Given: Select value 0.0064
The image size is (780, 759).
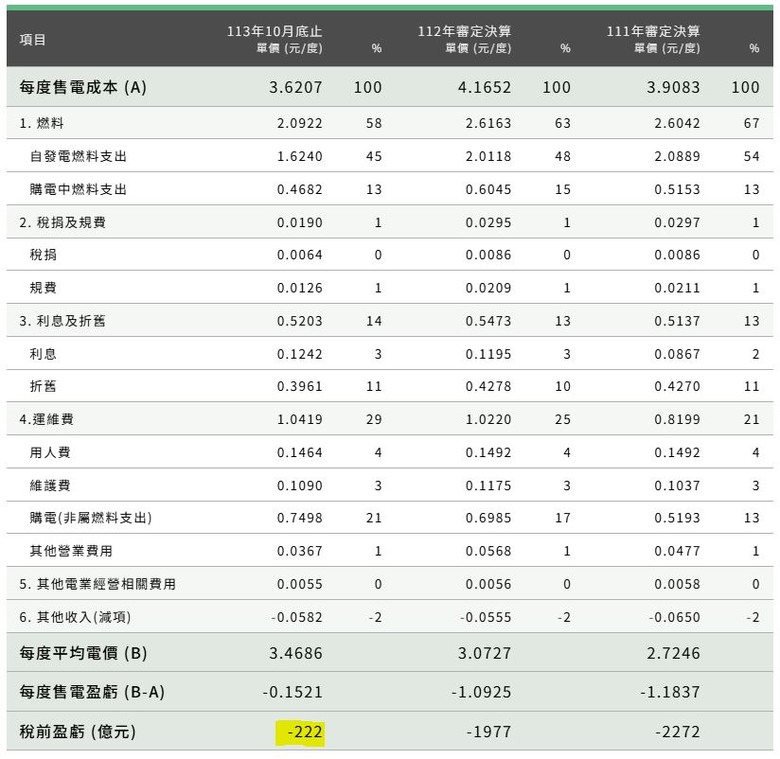Looking at the screenshot, I should (x=300, y=255).
